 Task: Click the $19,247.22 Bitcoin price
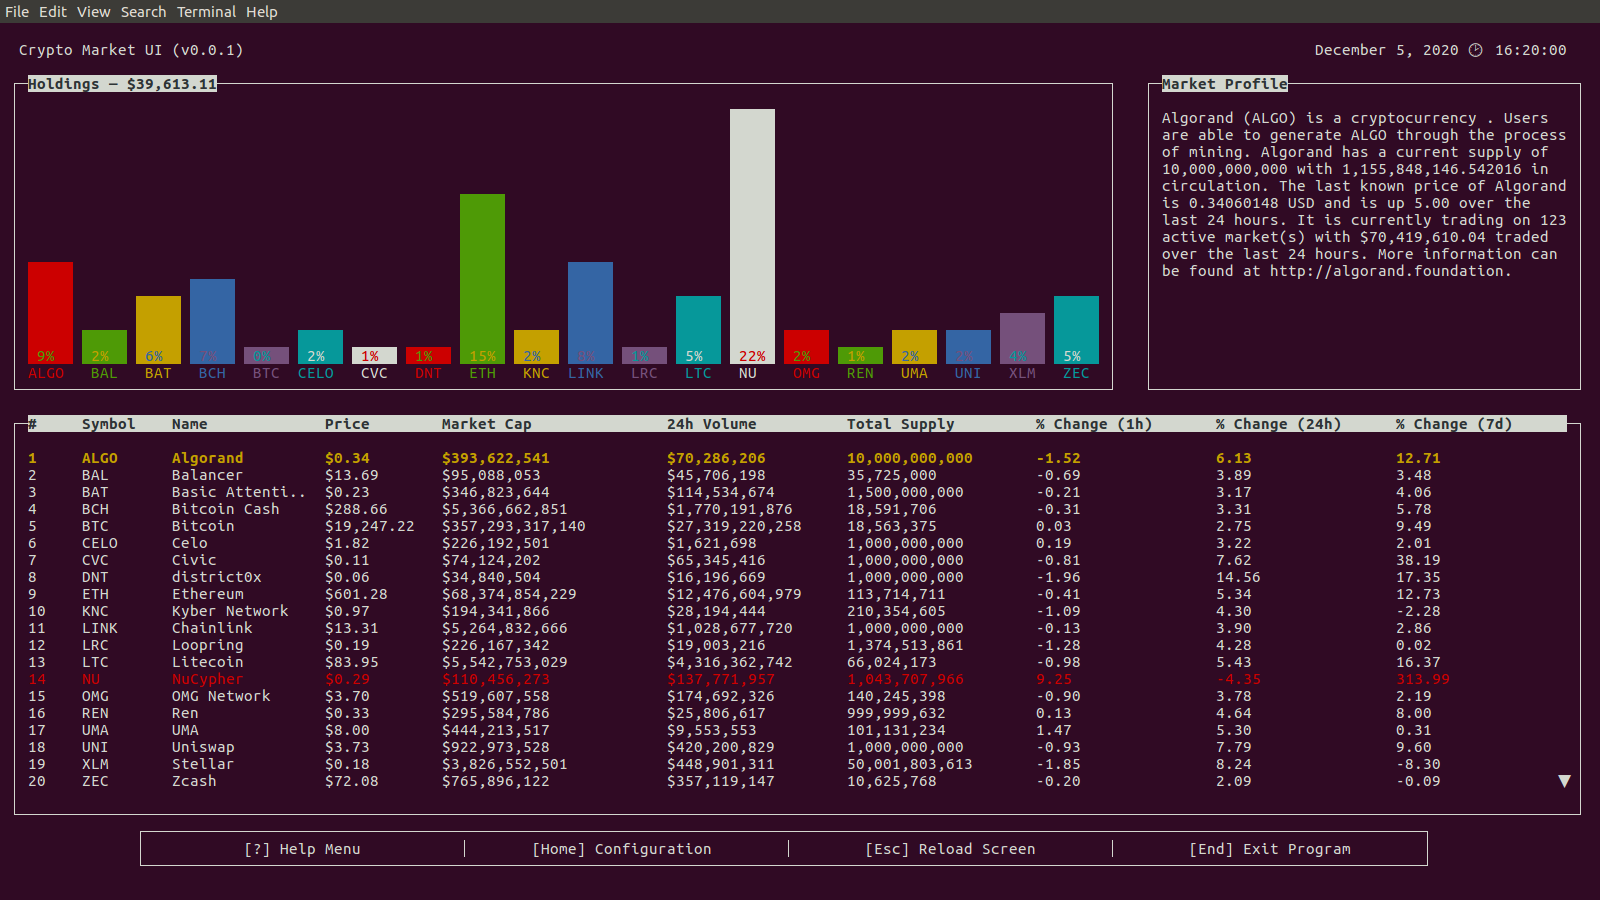369,526
